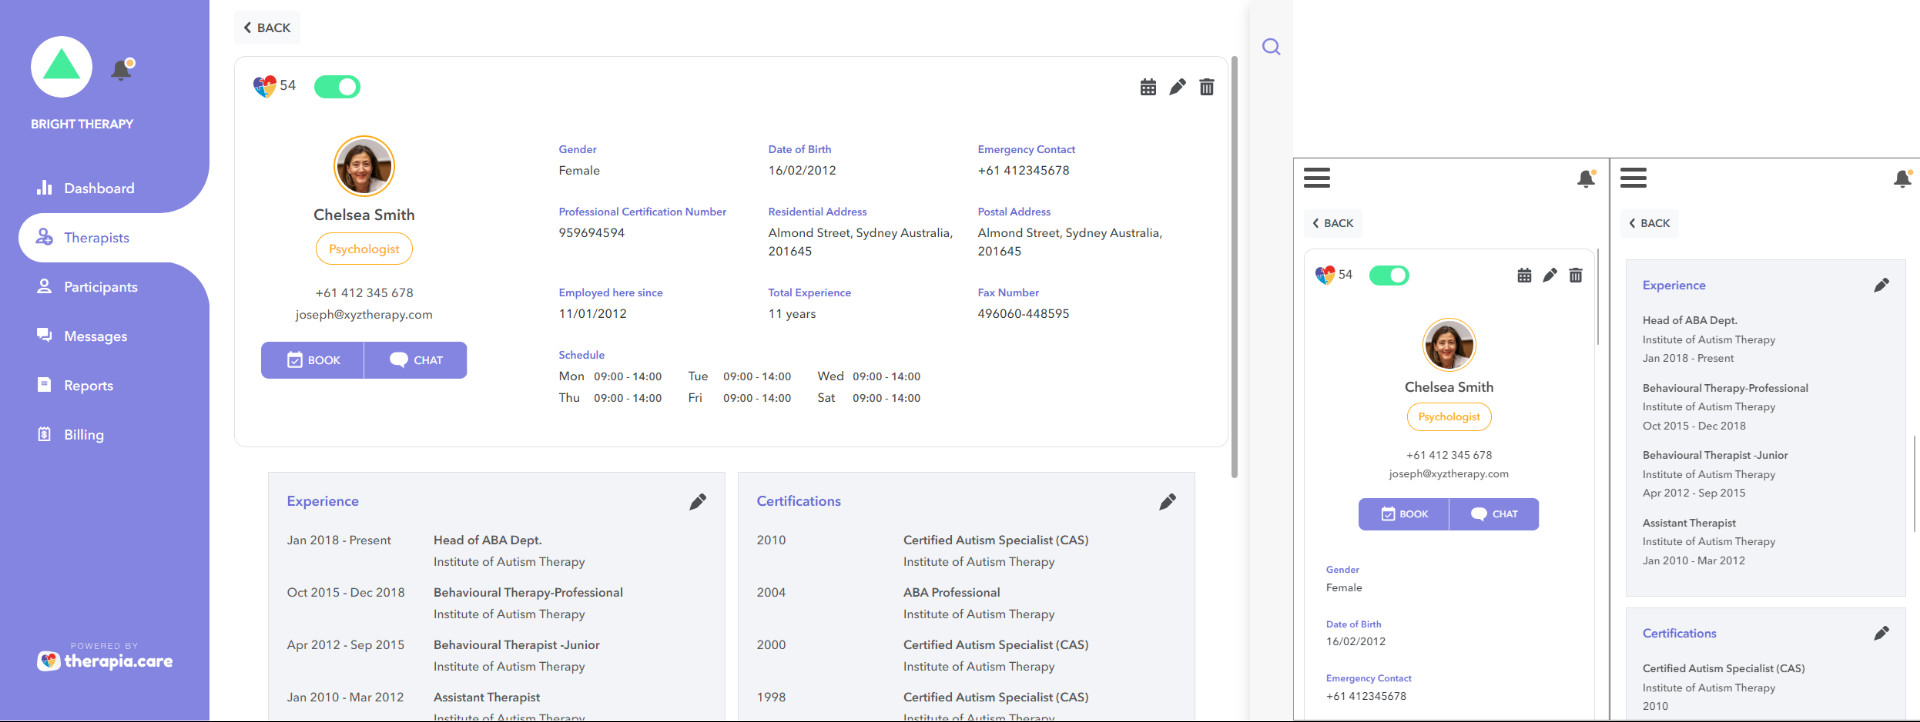Click the desktop BOOK button

pyautogui.click(x=313, y=360)
